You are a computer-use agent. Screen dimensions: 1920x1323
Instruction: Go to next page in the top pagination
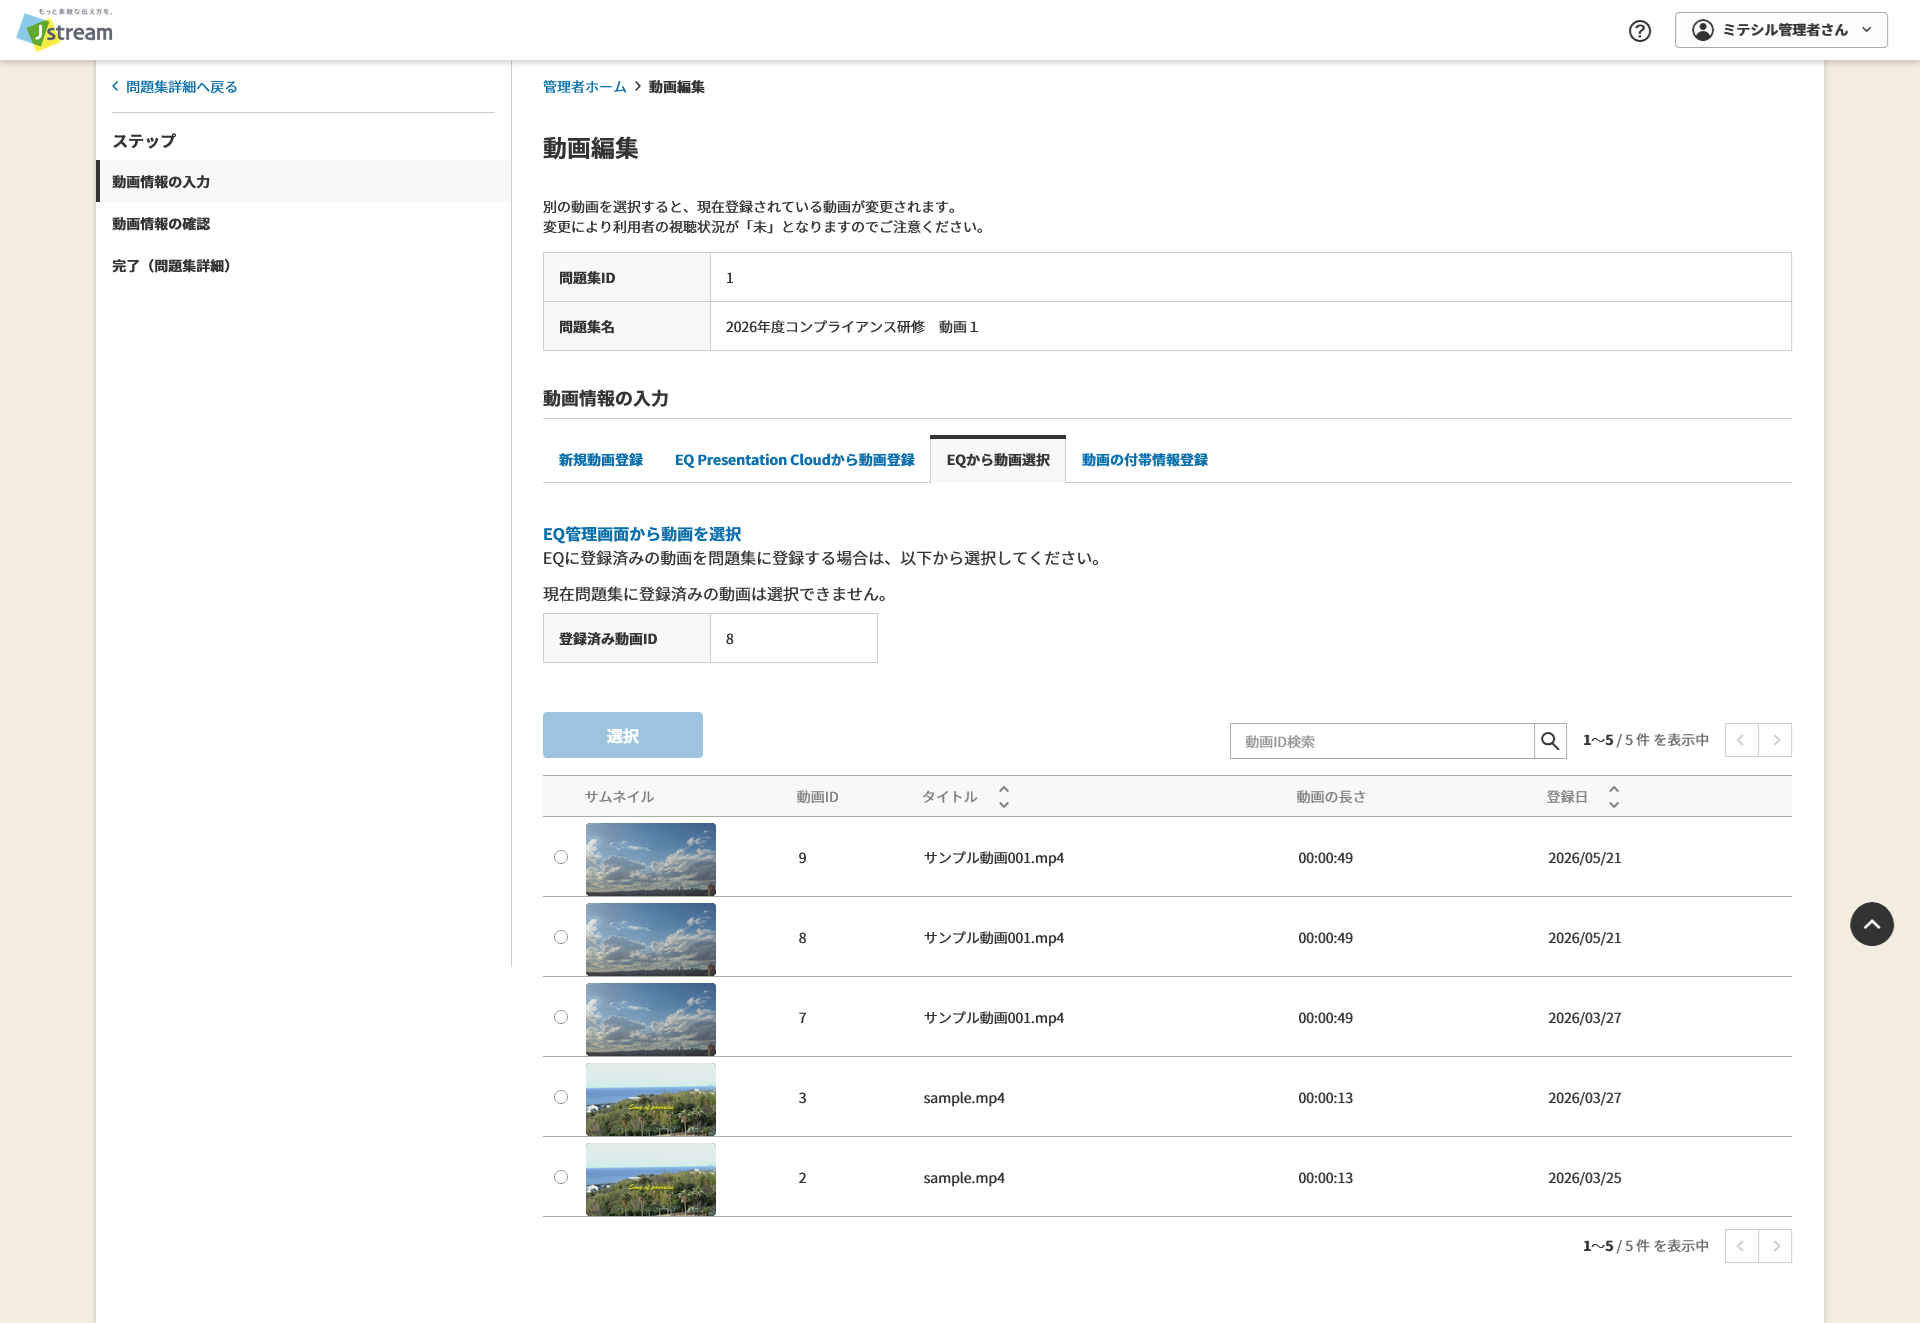[1775, 740]
